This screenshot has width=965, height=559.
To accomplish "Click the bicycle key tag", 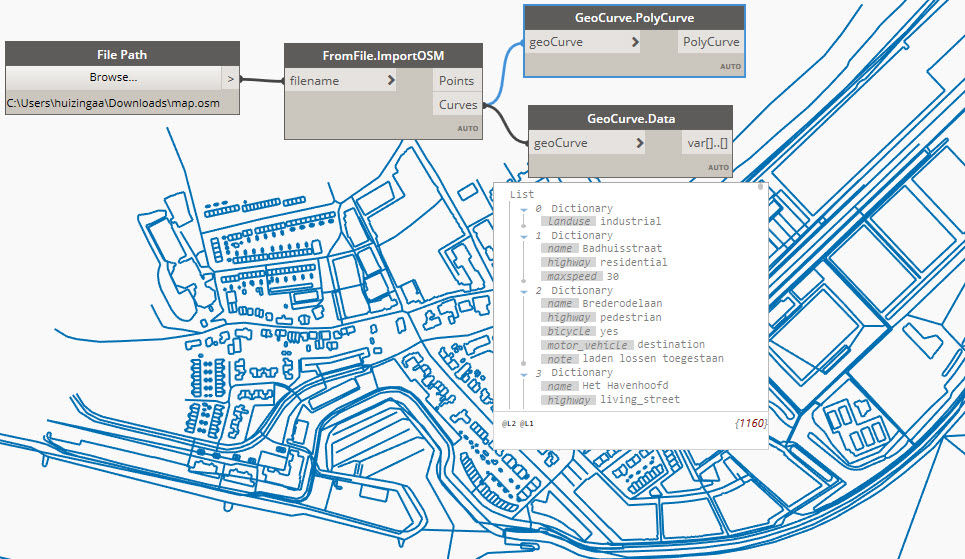I will point(569,331).
